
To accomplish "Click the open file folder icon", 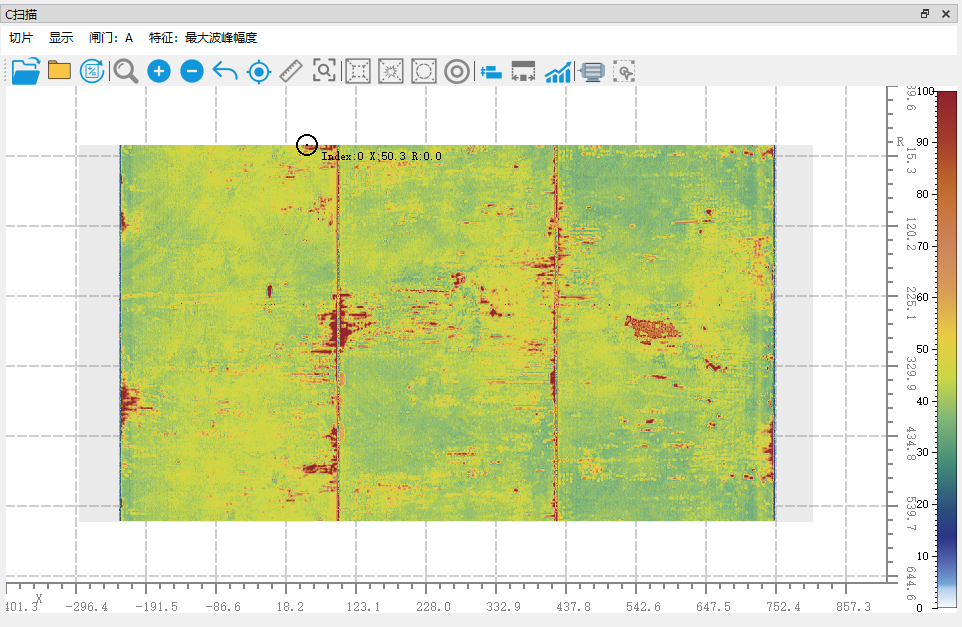I will coord(25,71).
